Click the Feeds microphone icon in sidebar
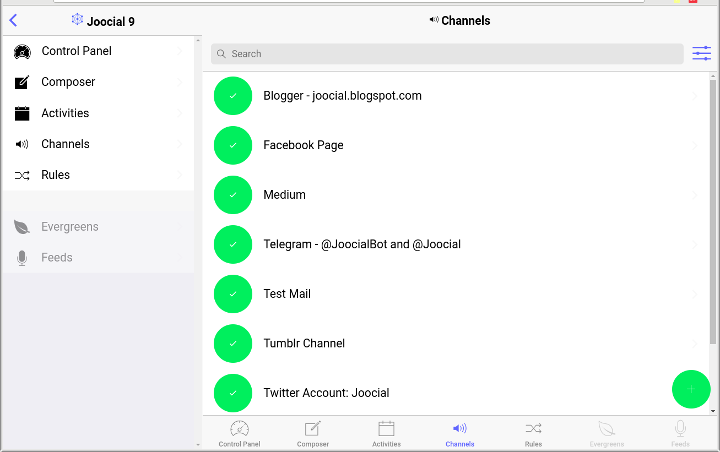The width and height of the screenshot is (720, 452). point(22,258)
